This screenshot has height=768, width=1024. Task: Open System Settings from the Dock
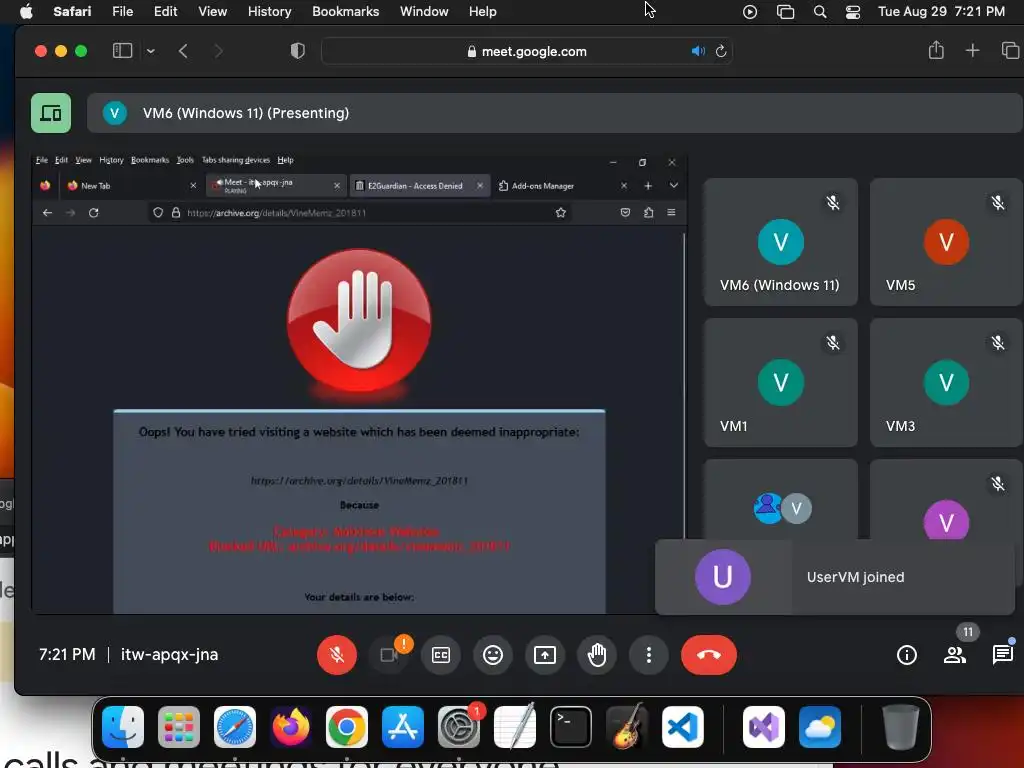click(x=458, y=727)
